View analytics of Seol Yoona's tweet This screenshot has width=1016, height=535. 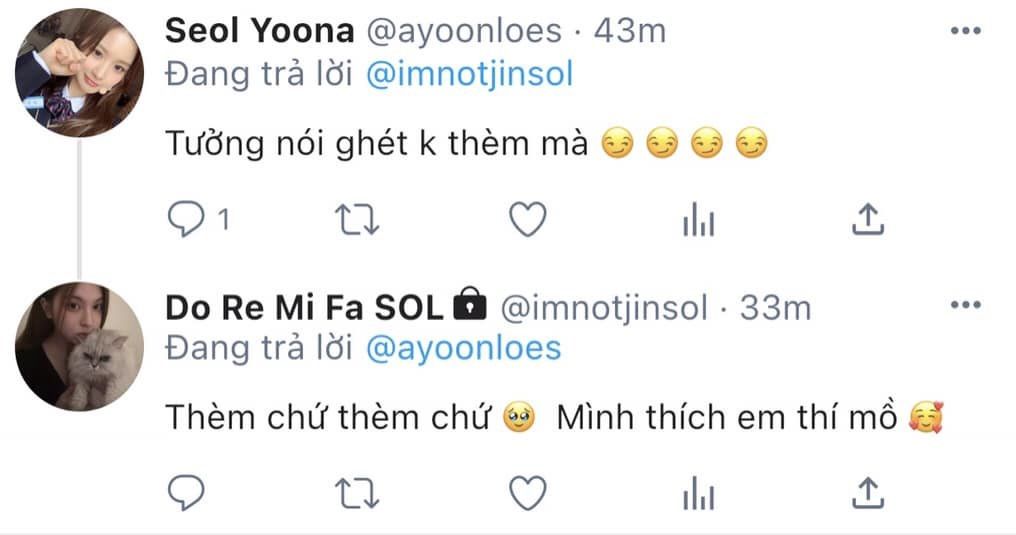click(698, 221)
